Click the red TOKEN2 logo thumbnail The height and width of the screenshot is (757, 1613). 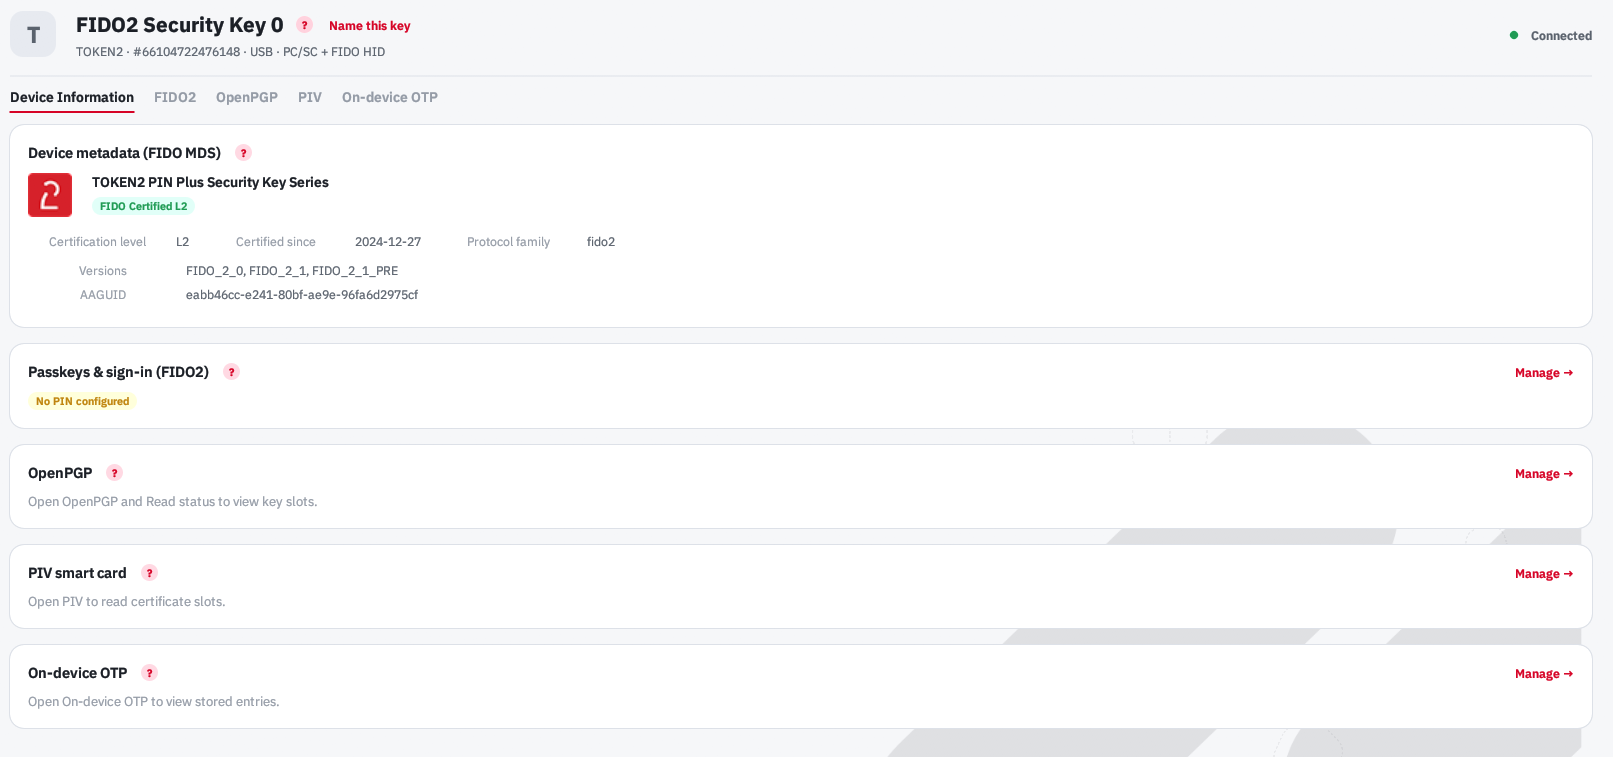50,195
